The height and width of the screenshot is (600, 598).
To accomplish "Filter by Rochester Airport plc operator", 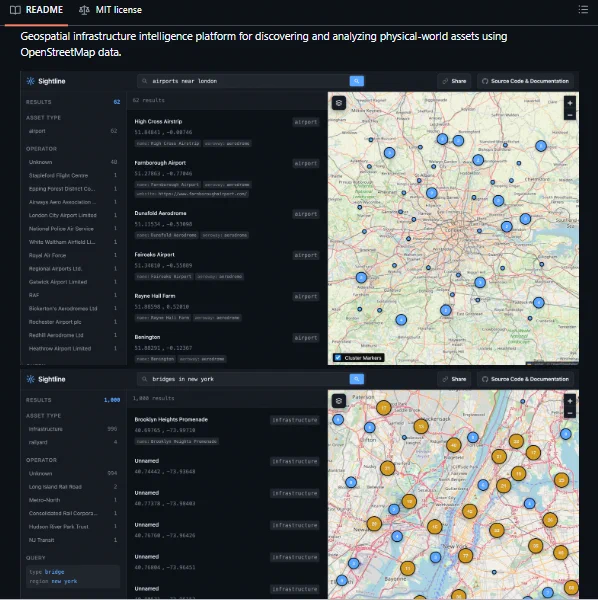I will [x=73, y=322].
